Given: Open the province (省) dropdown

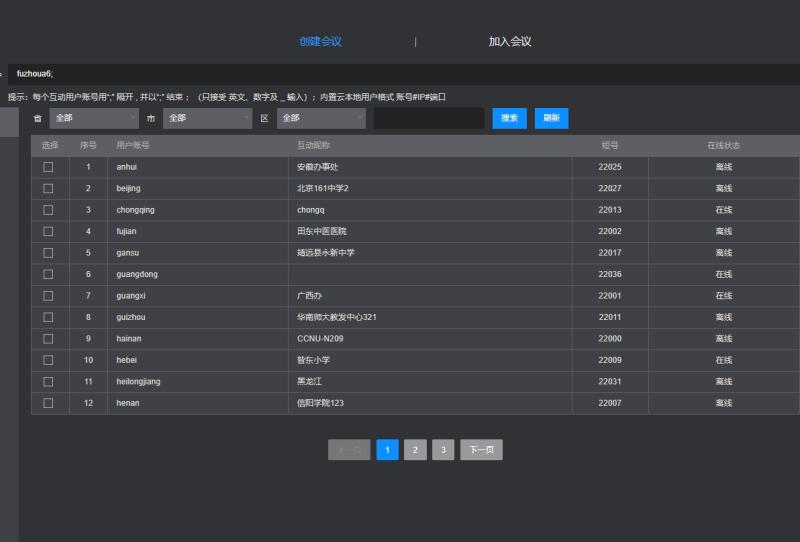Looking at the screenshot, I should 94,118.
